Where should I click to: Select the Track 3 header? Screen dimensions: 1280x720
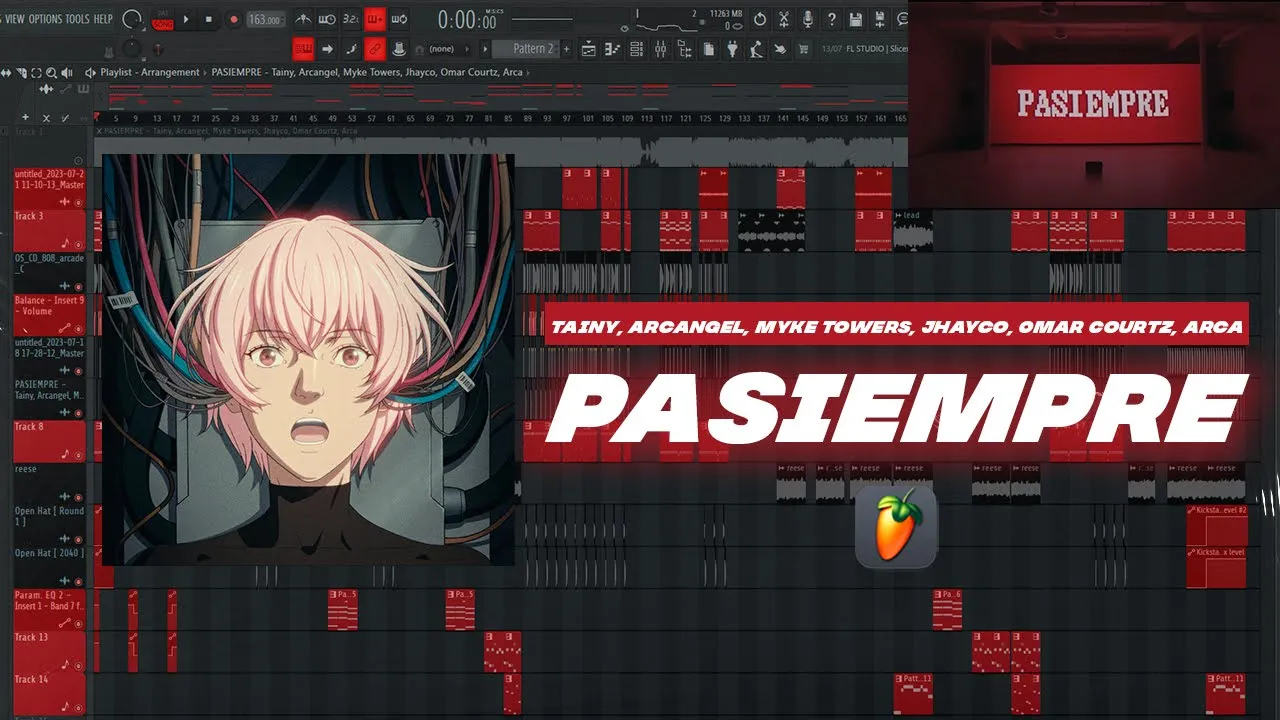pyautogui.click(x=48, y=230)
